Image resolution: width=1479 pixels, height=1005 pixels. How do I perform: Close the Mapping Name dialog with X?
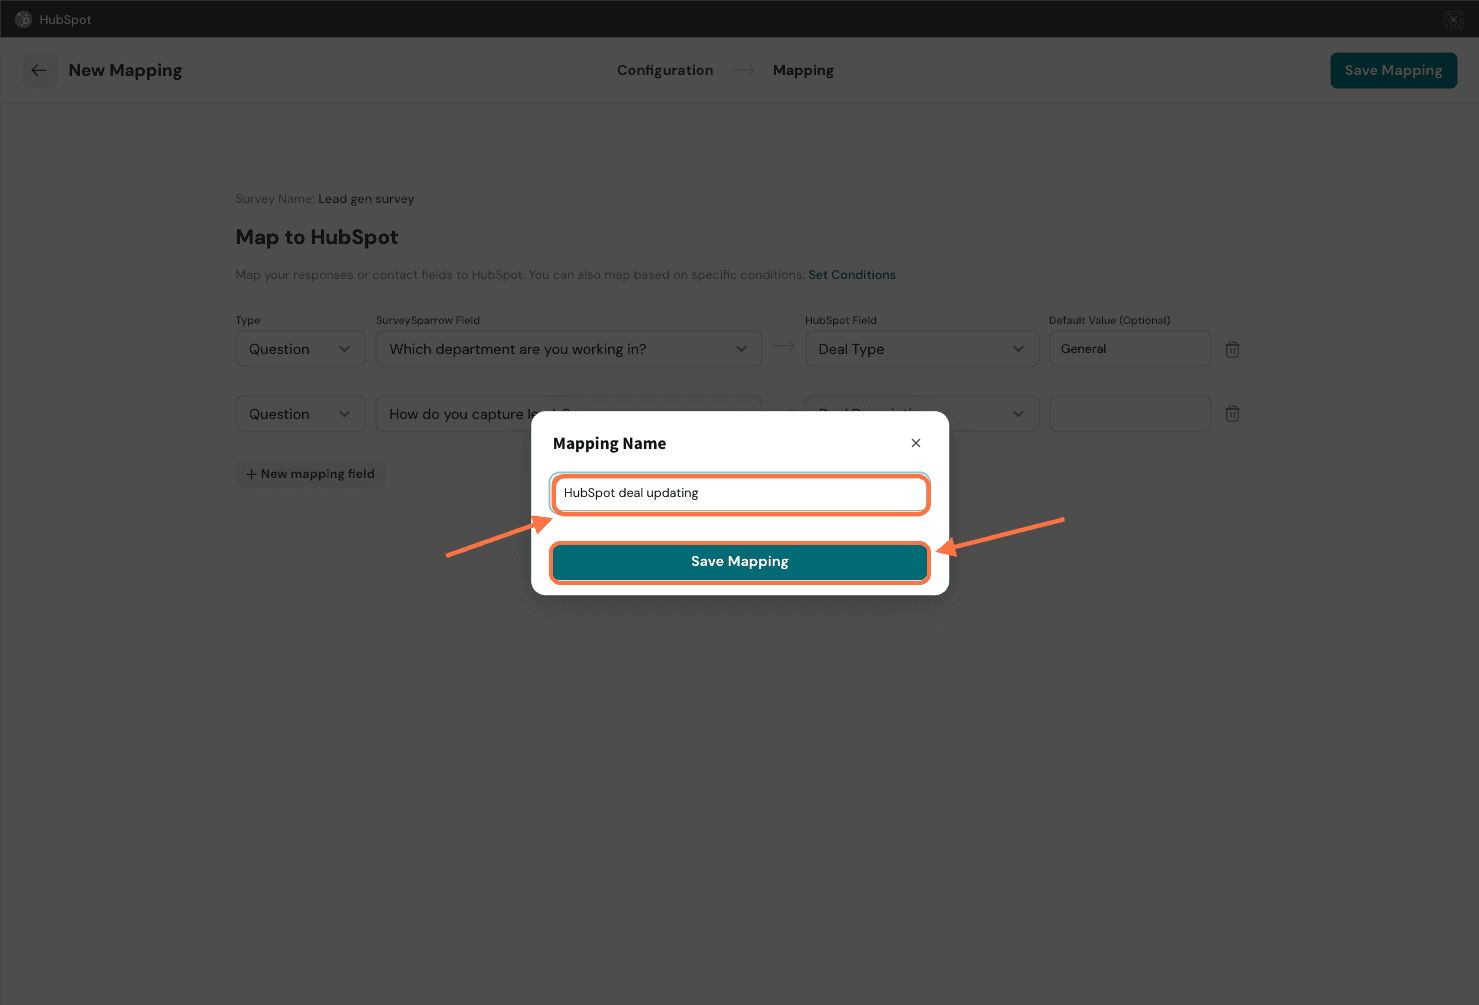[x=915, y=443]
